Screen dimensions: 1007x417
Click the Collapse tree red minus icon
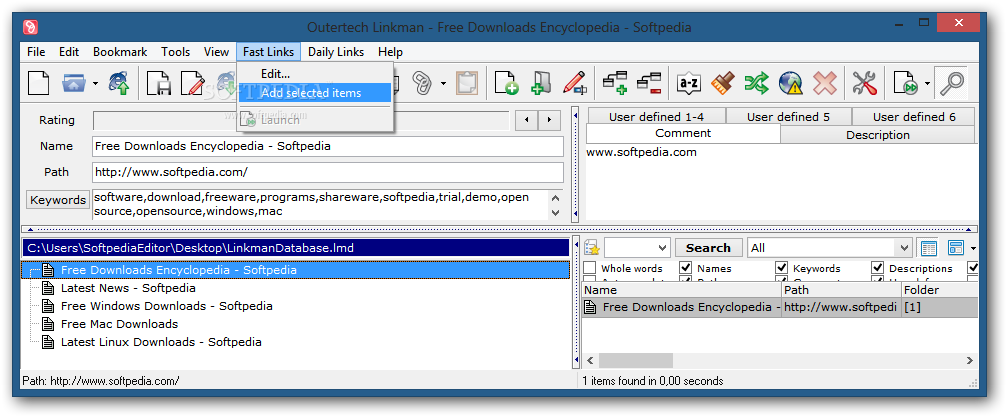[649, 83]
